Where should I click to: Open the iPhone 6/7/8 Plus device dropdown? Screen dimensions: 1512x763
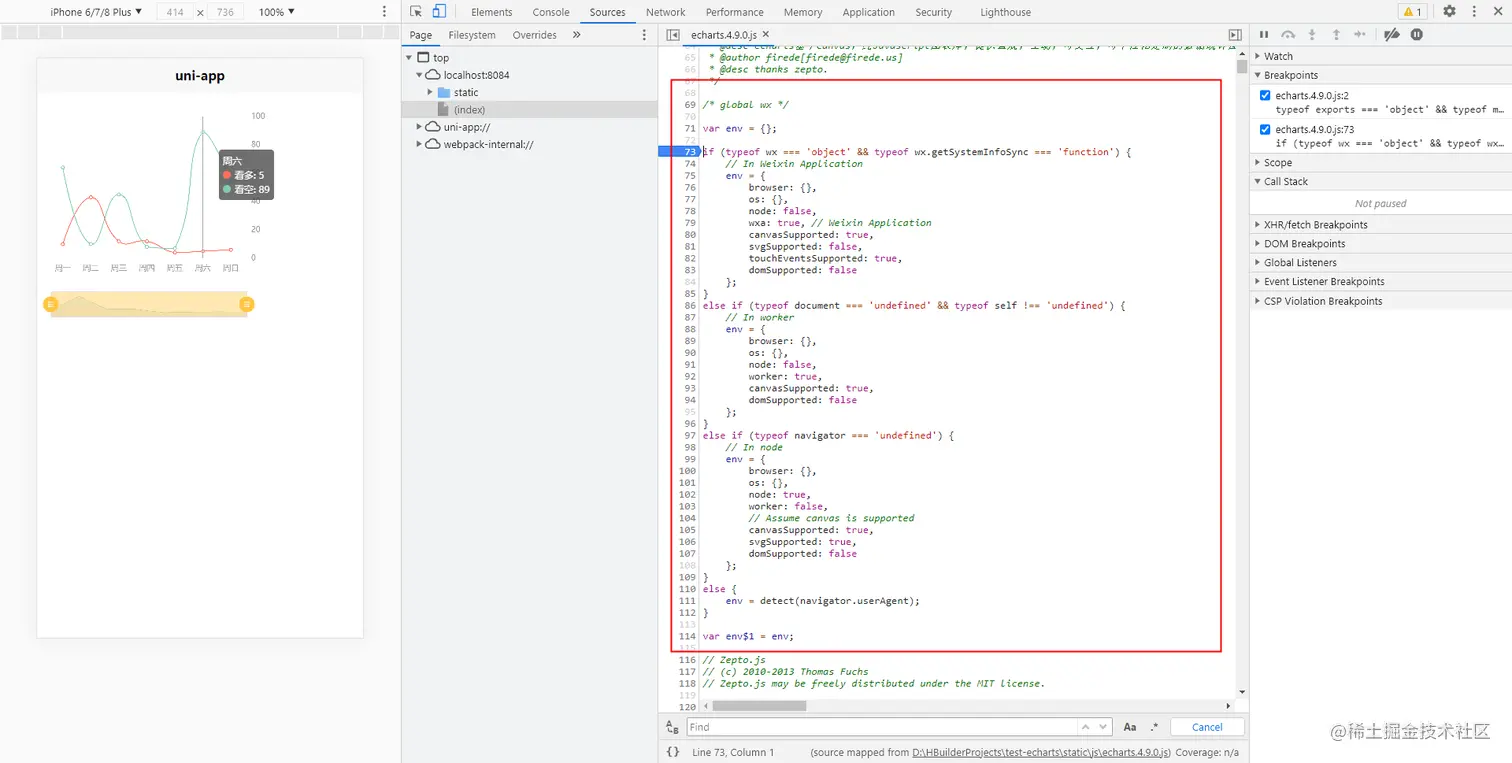[96, 12]
